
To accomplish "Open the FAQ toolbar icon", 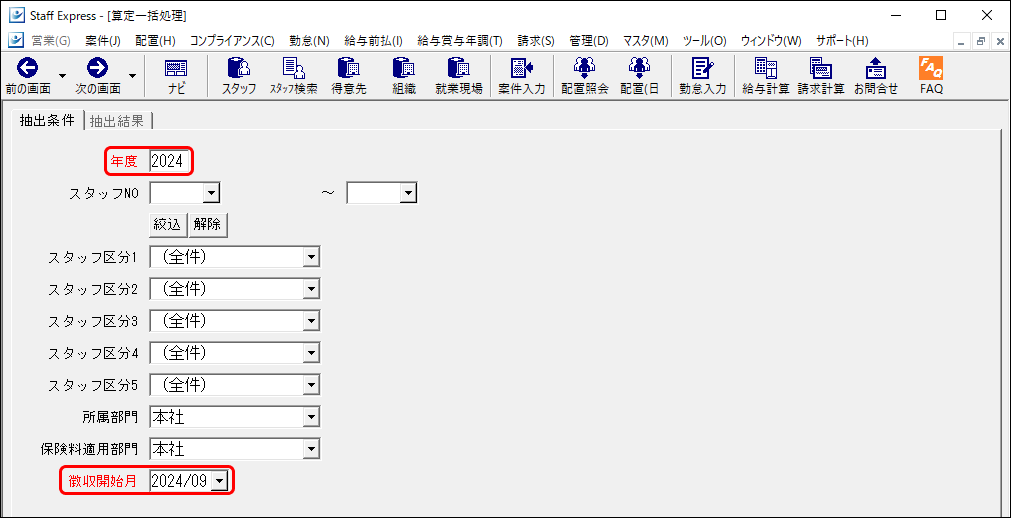I will [x=931, y=75].
